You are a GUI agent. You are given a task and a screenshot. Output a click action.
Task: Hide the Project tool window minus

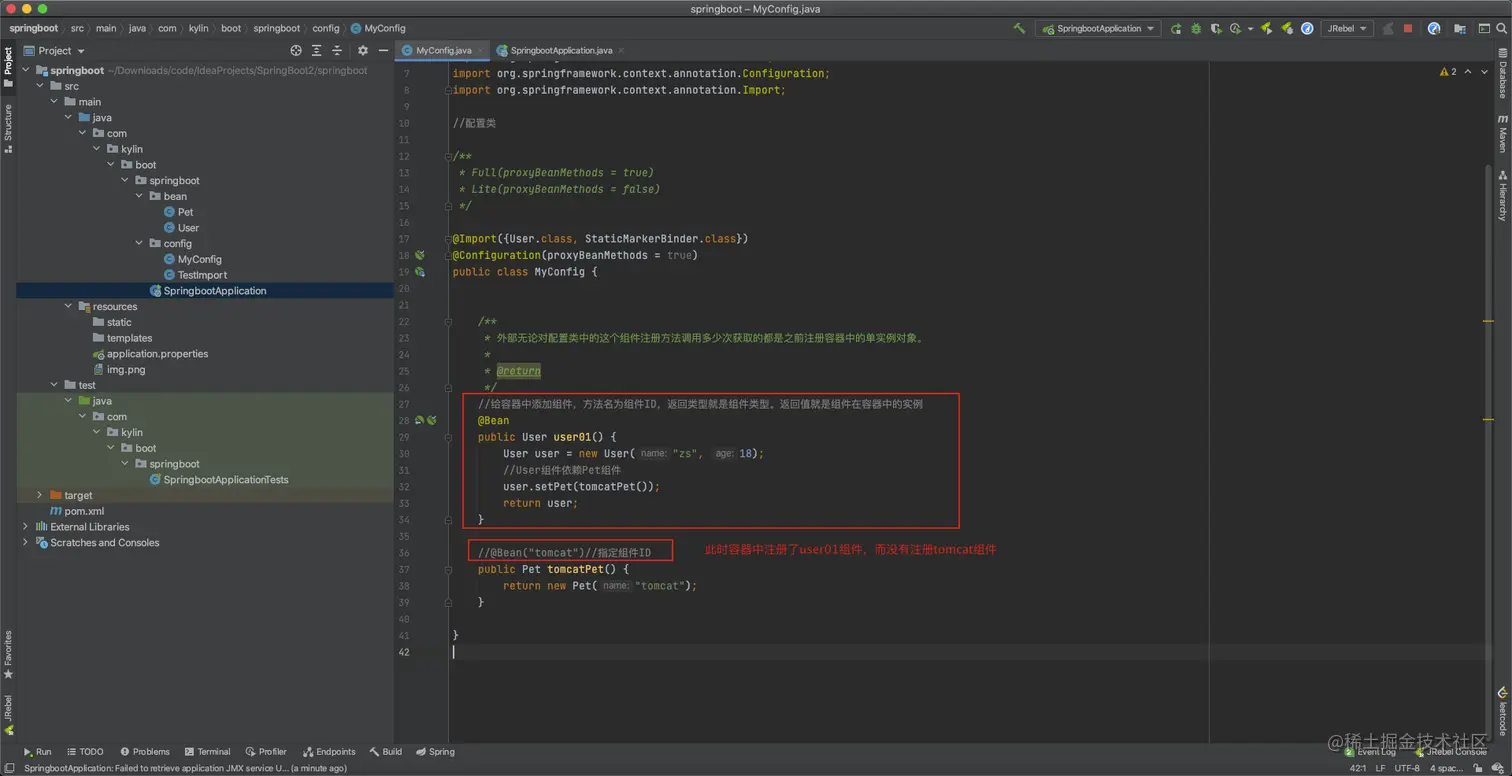pos(383,50)
